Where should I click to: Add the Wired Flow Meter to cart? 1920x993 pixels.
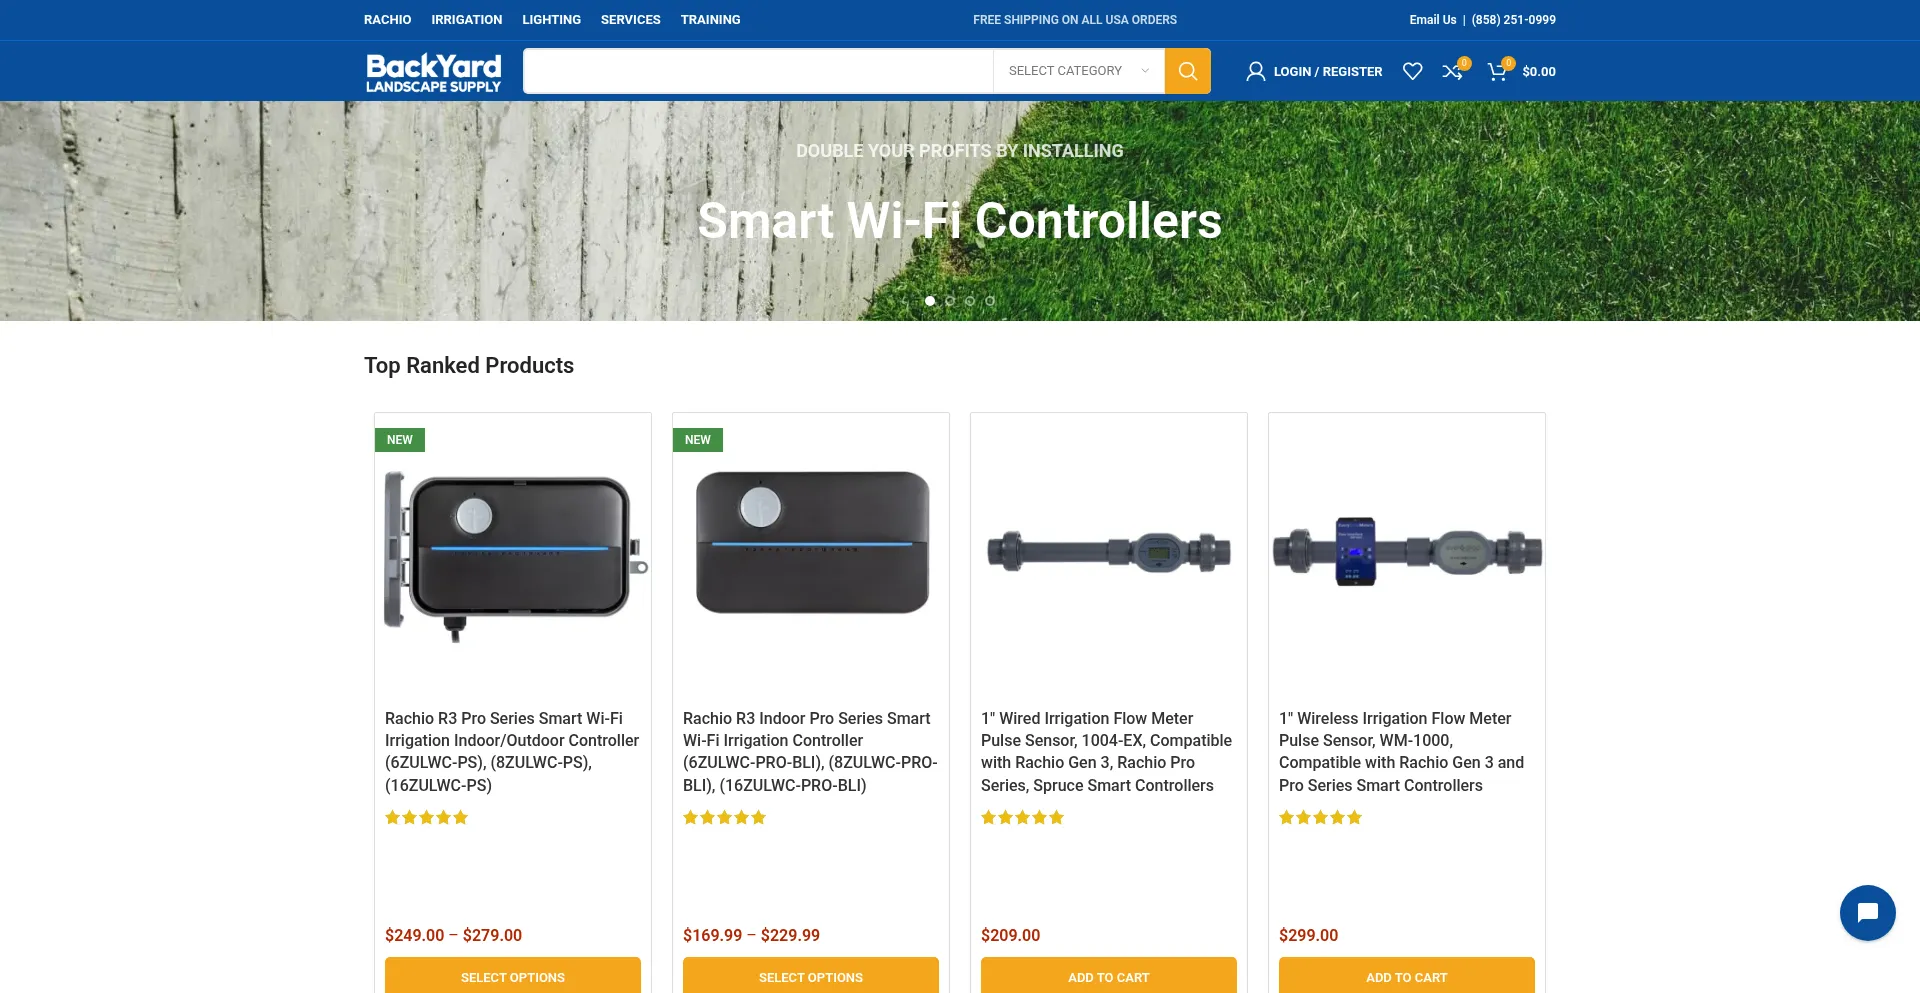coord(1109,976)
